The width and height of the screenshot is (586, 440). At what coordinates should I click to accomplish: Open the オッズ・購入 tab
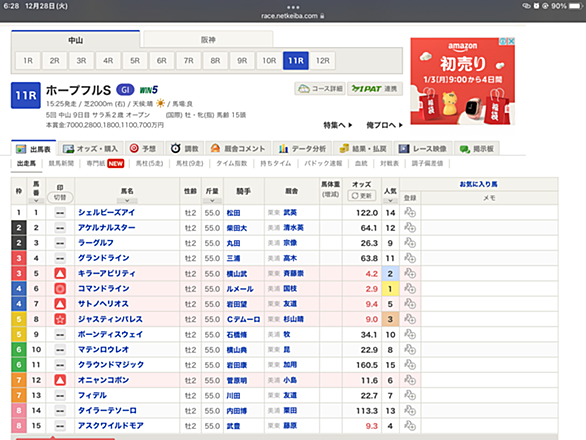click(x=91, y=148)
